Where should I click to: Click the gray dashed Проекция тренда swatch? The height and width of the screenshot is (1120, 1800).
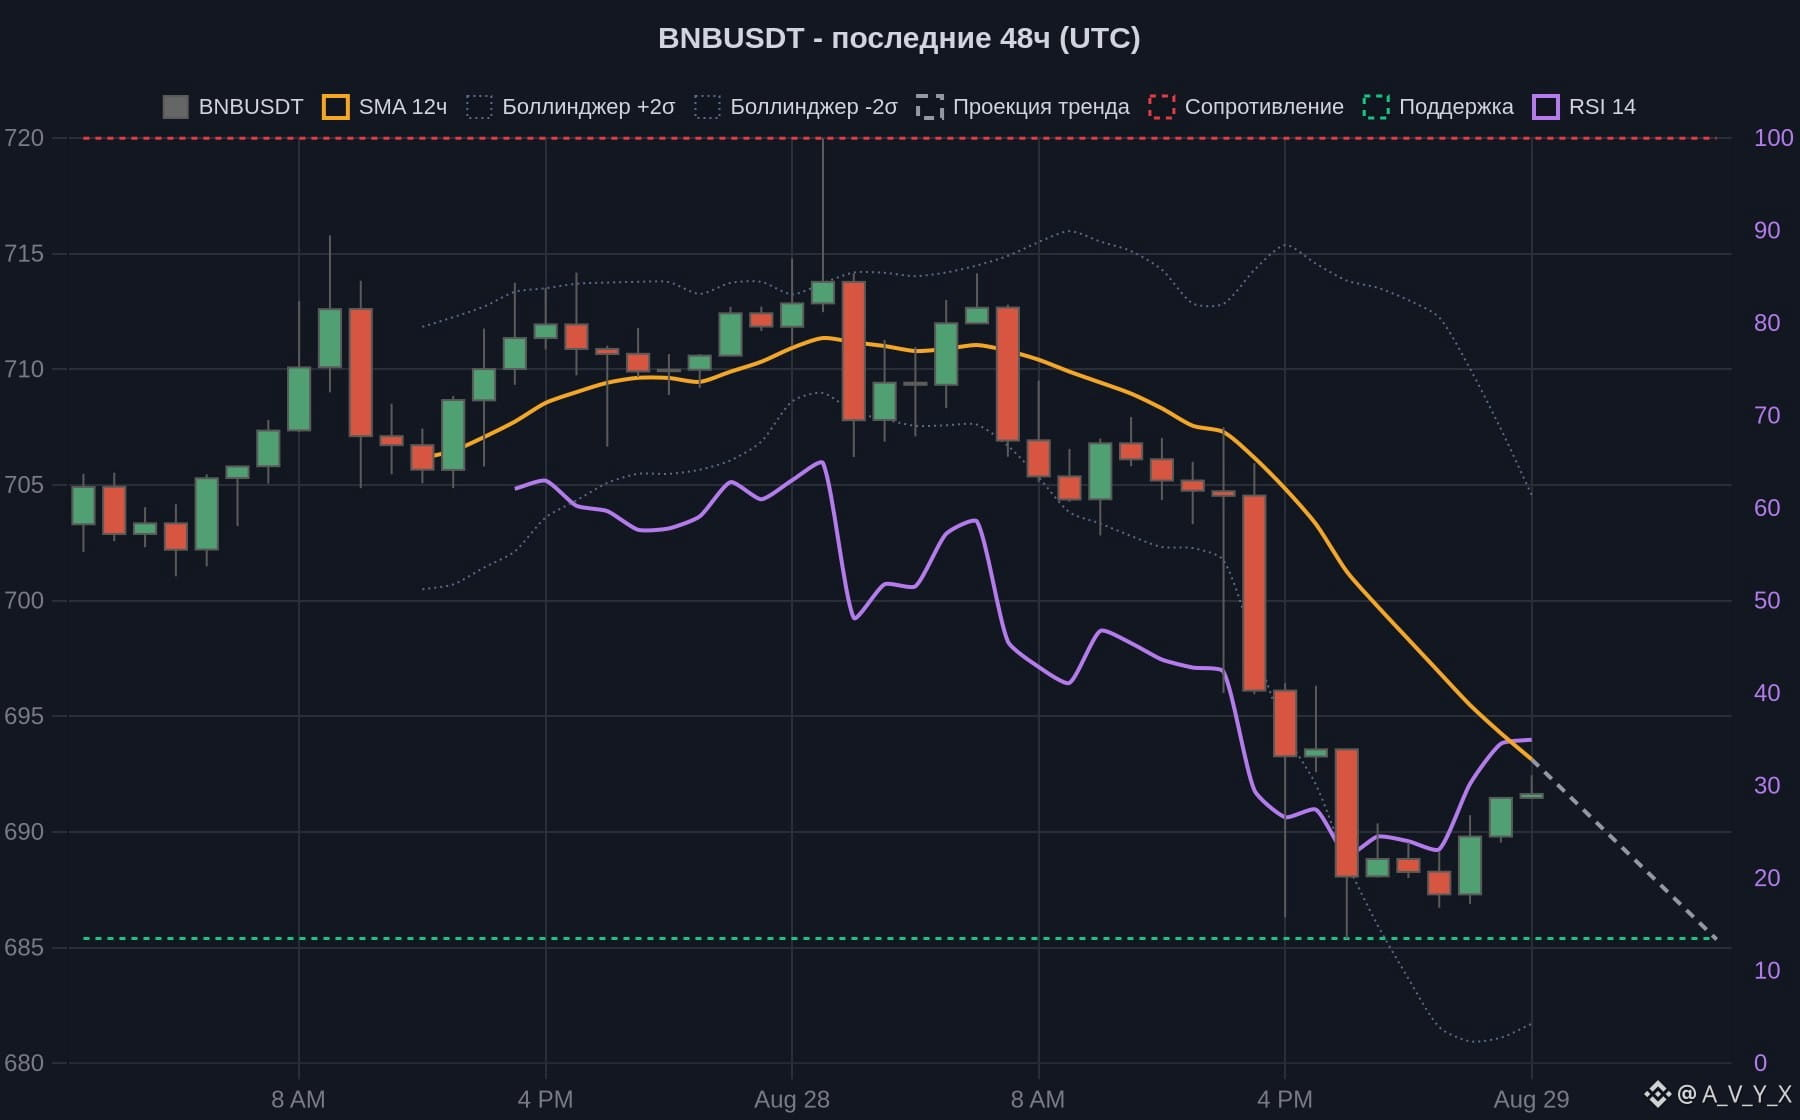[930, 107]
